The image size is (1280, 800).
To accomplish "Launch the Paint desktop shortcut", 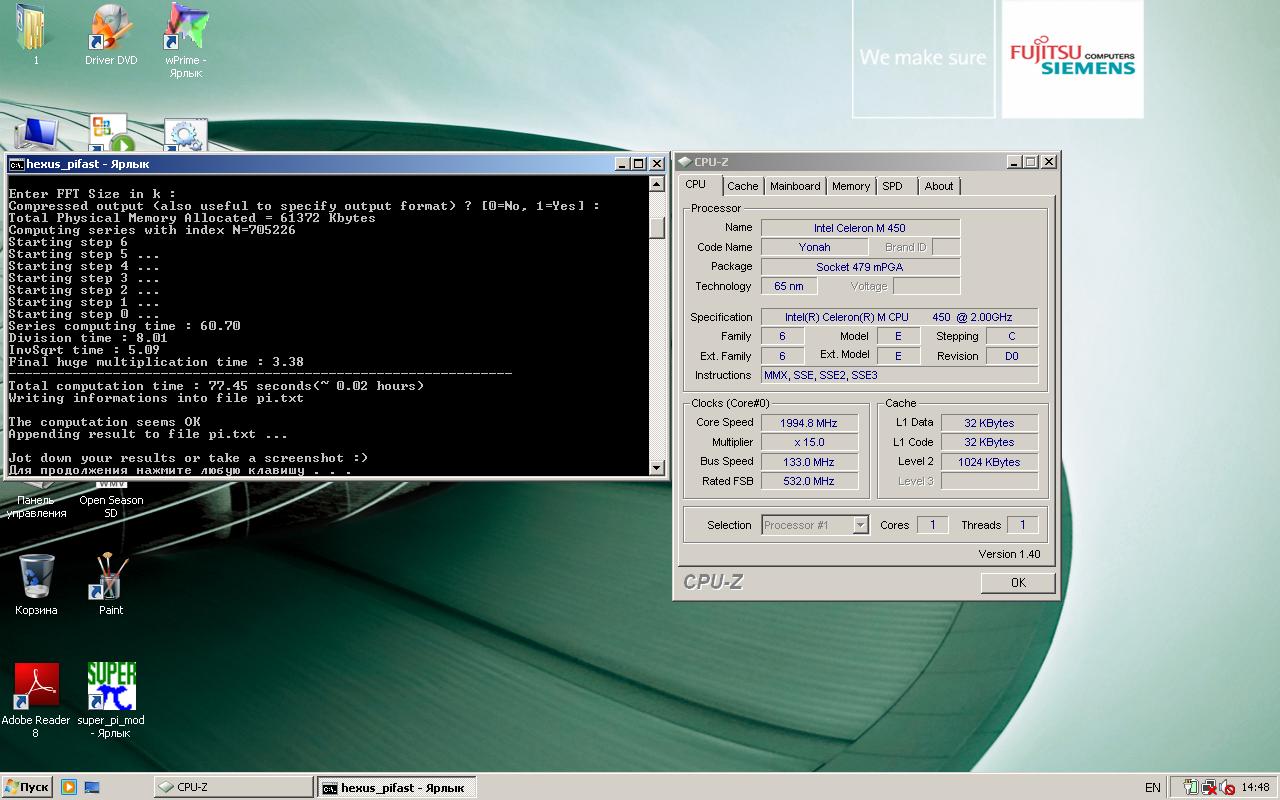I will (x=111, y=577).
